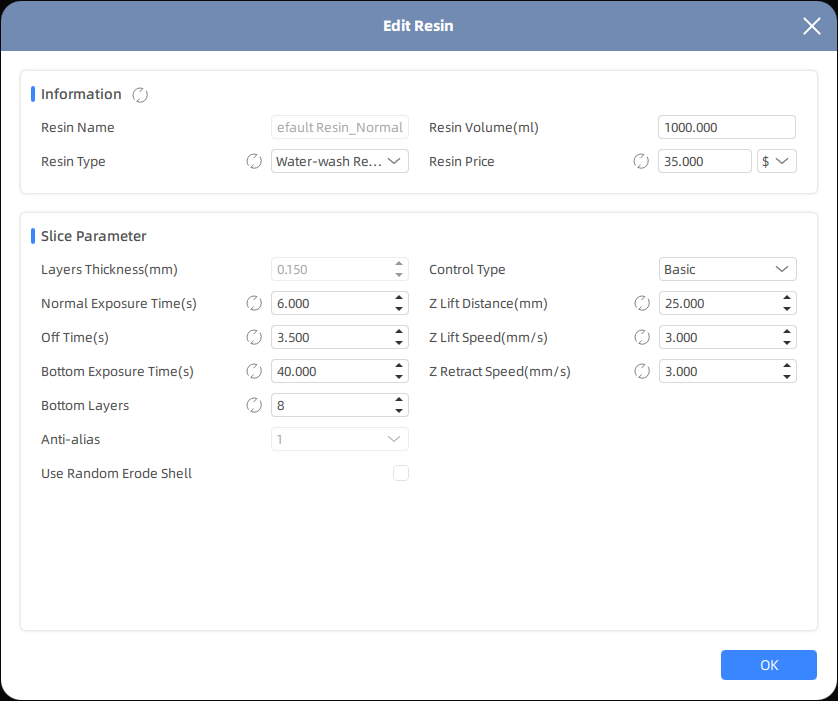Reset the Resin Price value
Screen dimensions: 838x701
click(641, 161)
